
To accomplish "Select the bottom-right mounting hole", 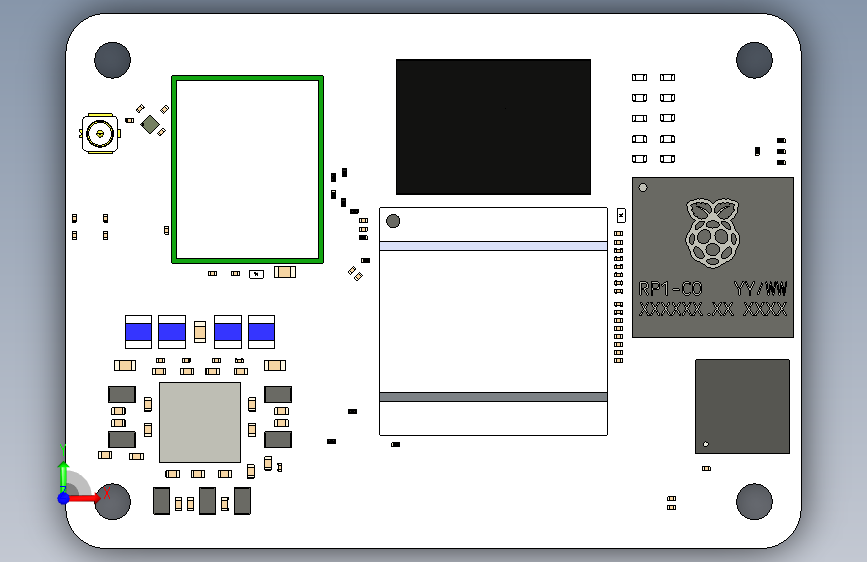I will tap(754, 501).
